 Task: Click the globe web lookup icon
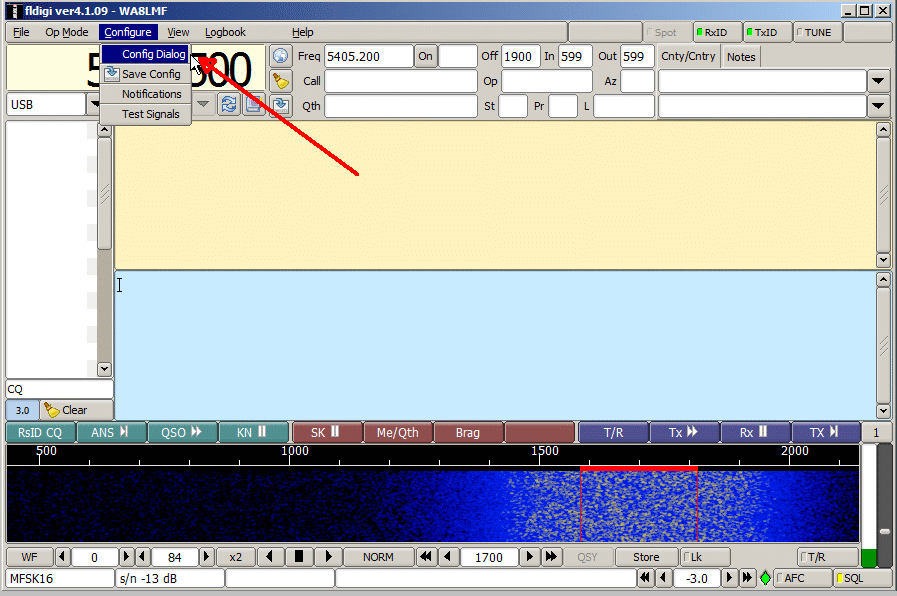(x=280, y=56)
